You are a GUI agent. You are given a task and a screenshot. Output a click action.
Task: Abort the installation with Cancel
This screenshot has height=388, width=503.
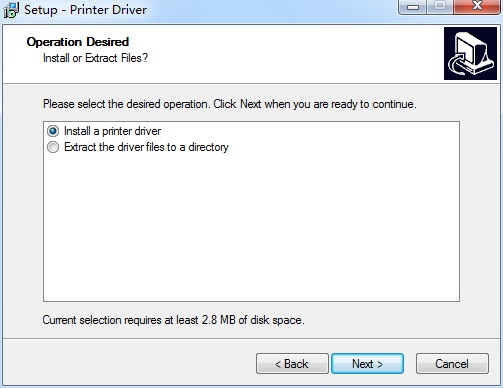tap(452, 364)
